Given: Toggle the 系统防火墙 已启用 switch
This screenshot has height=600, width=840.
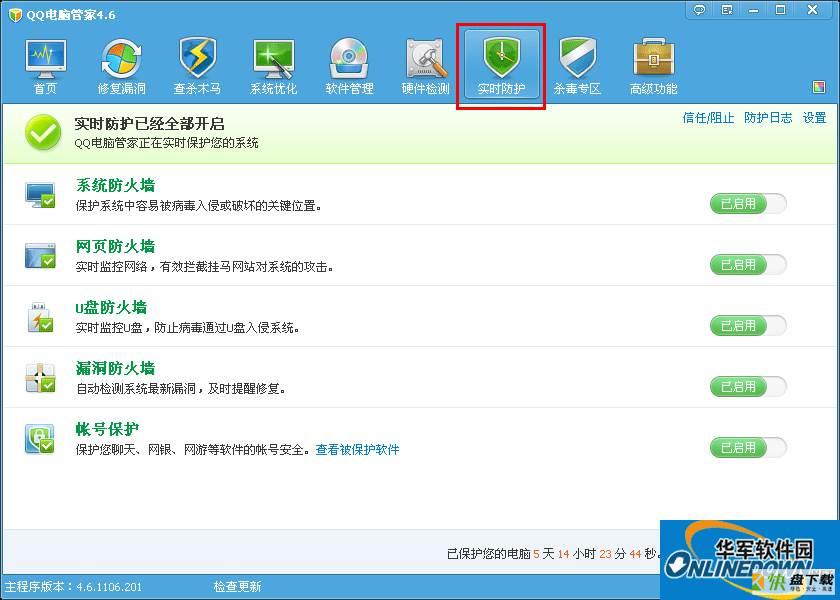Looking at the screenshot, I should 748,204.
